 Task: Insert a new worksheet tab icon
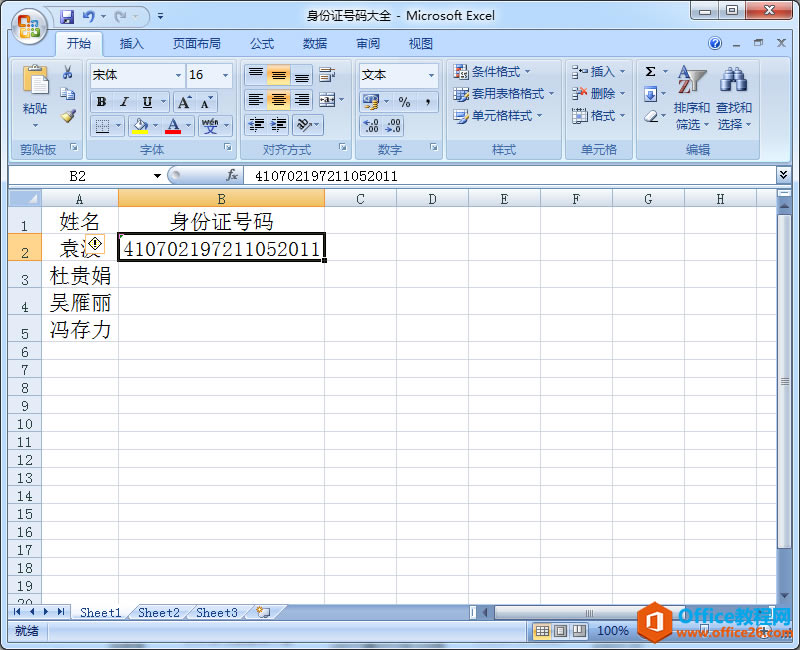(263, 612)
